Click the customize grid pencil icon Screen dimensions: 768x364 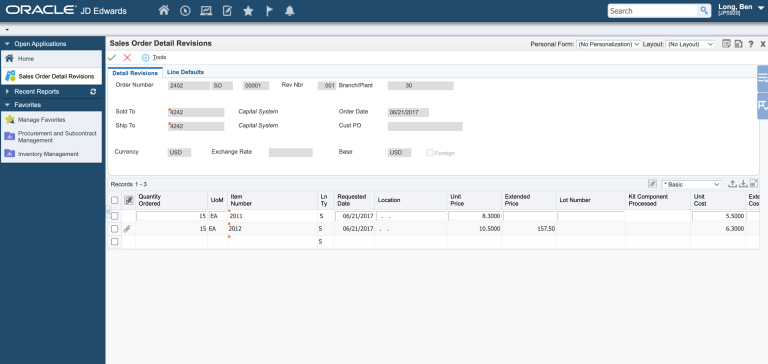(652, 184)
